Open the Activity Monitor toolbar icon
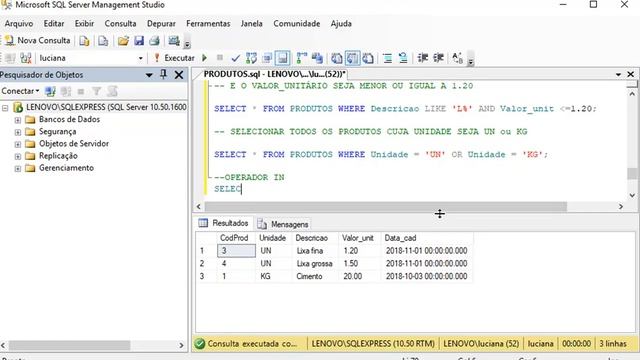 pyautogui.click(x=174, y=40)
